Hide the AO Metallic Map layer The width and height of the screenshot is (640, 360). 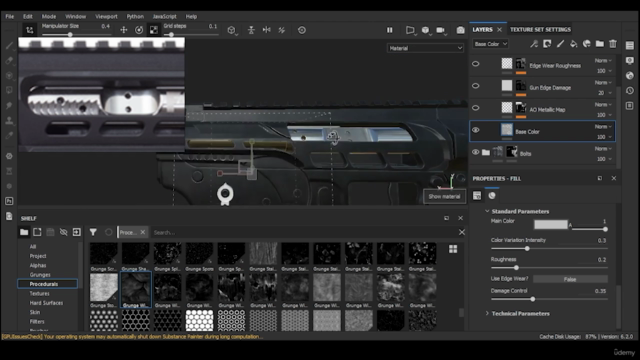point(476,108)
